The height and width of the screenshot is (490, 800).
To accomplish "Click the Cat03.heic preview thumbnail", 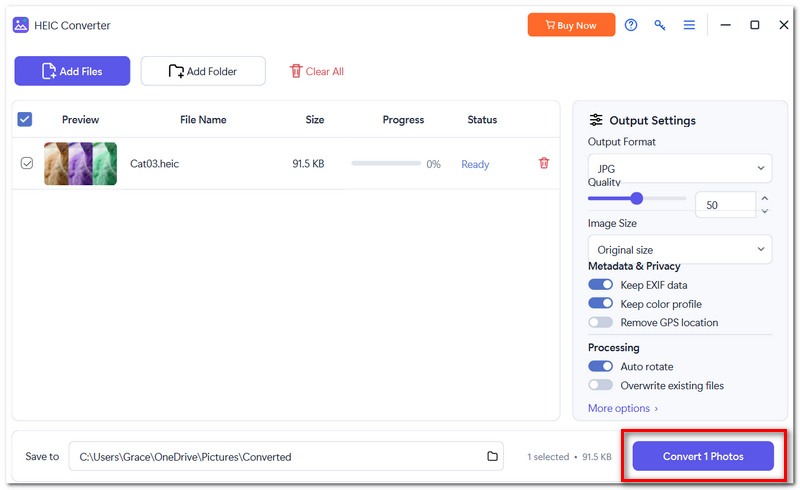I will click(x=80, y=163).
